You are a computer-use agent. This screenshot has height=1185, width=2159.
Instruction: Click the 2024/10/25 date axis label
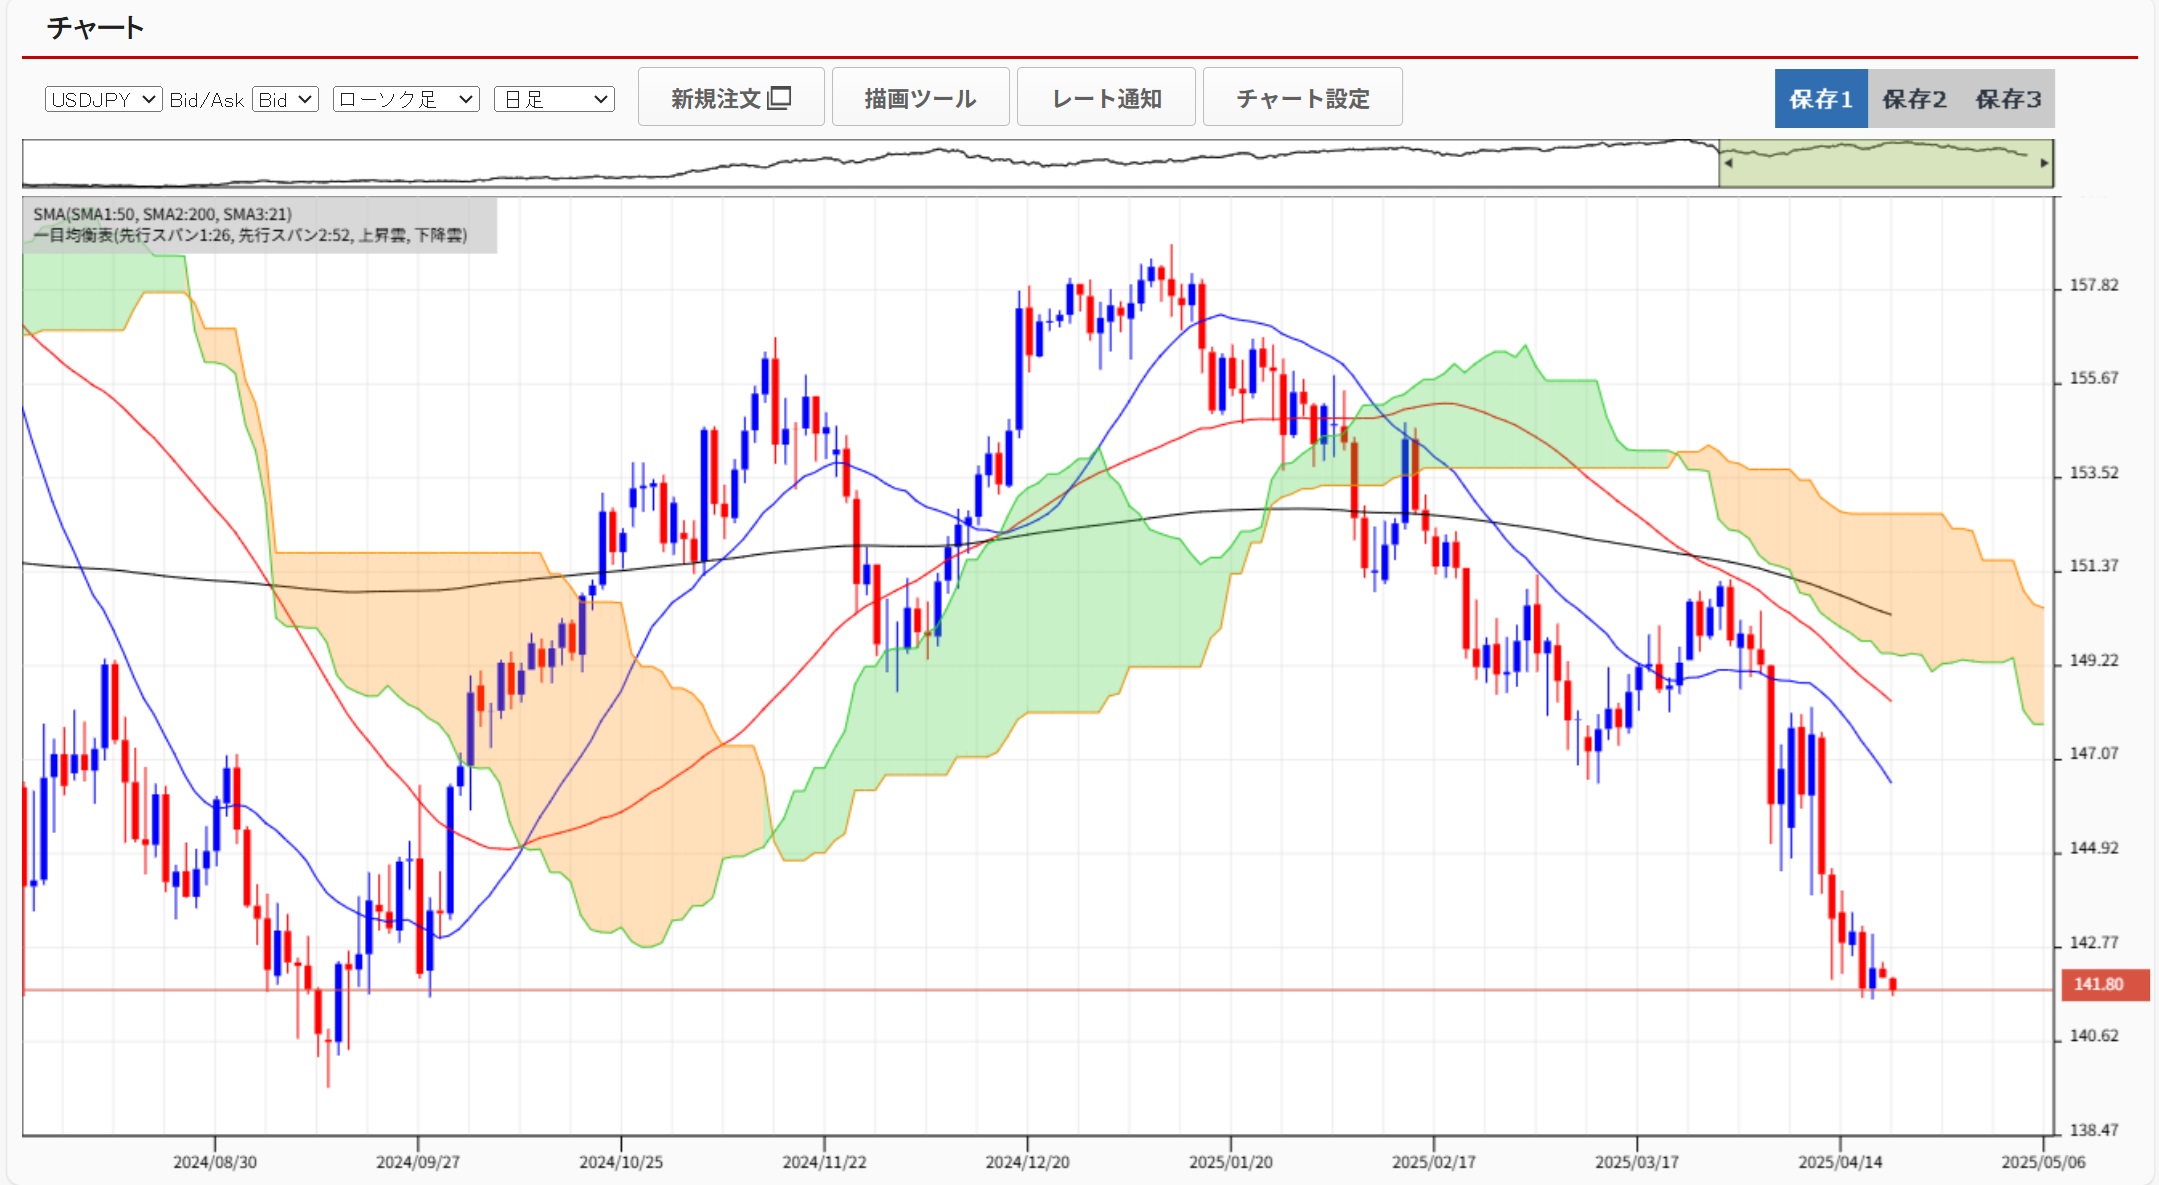point(620,1162)
